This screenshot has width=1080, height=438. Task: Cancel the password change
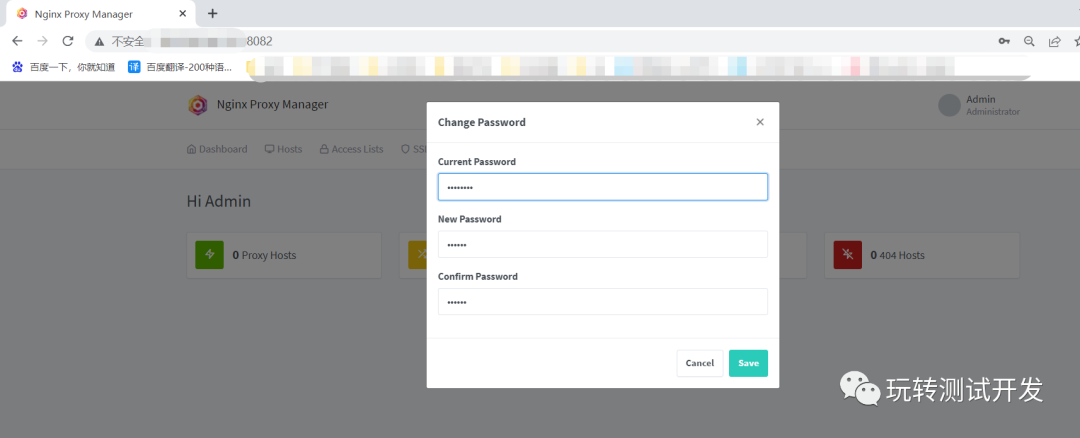coord(699,363)
